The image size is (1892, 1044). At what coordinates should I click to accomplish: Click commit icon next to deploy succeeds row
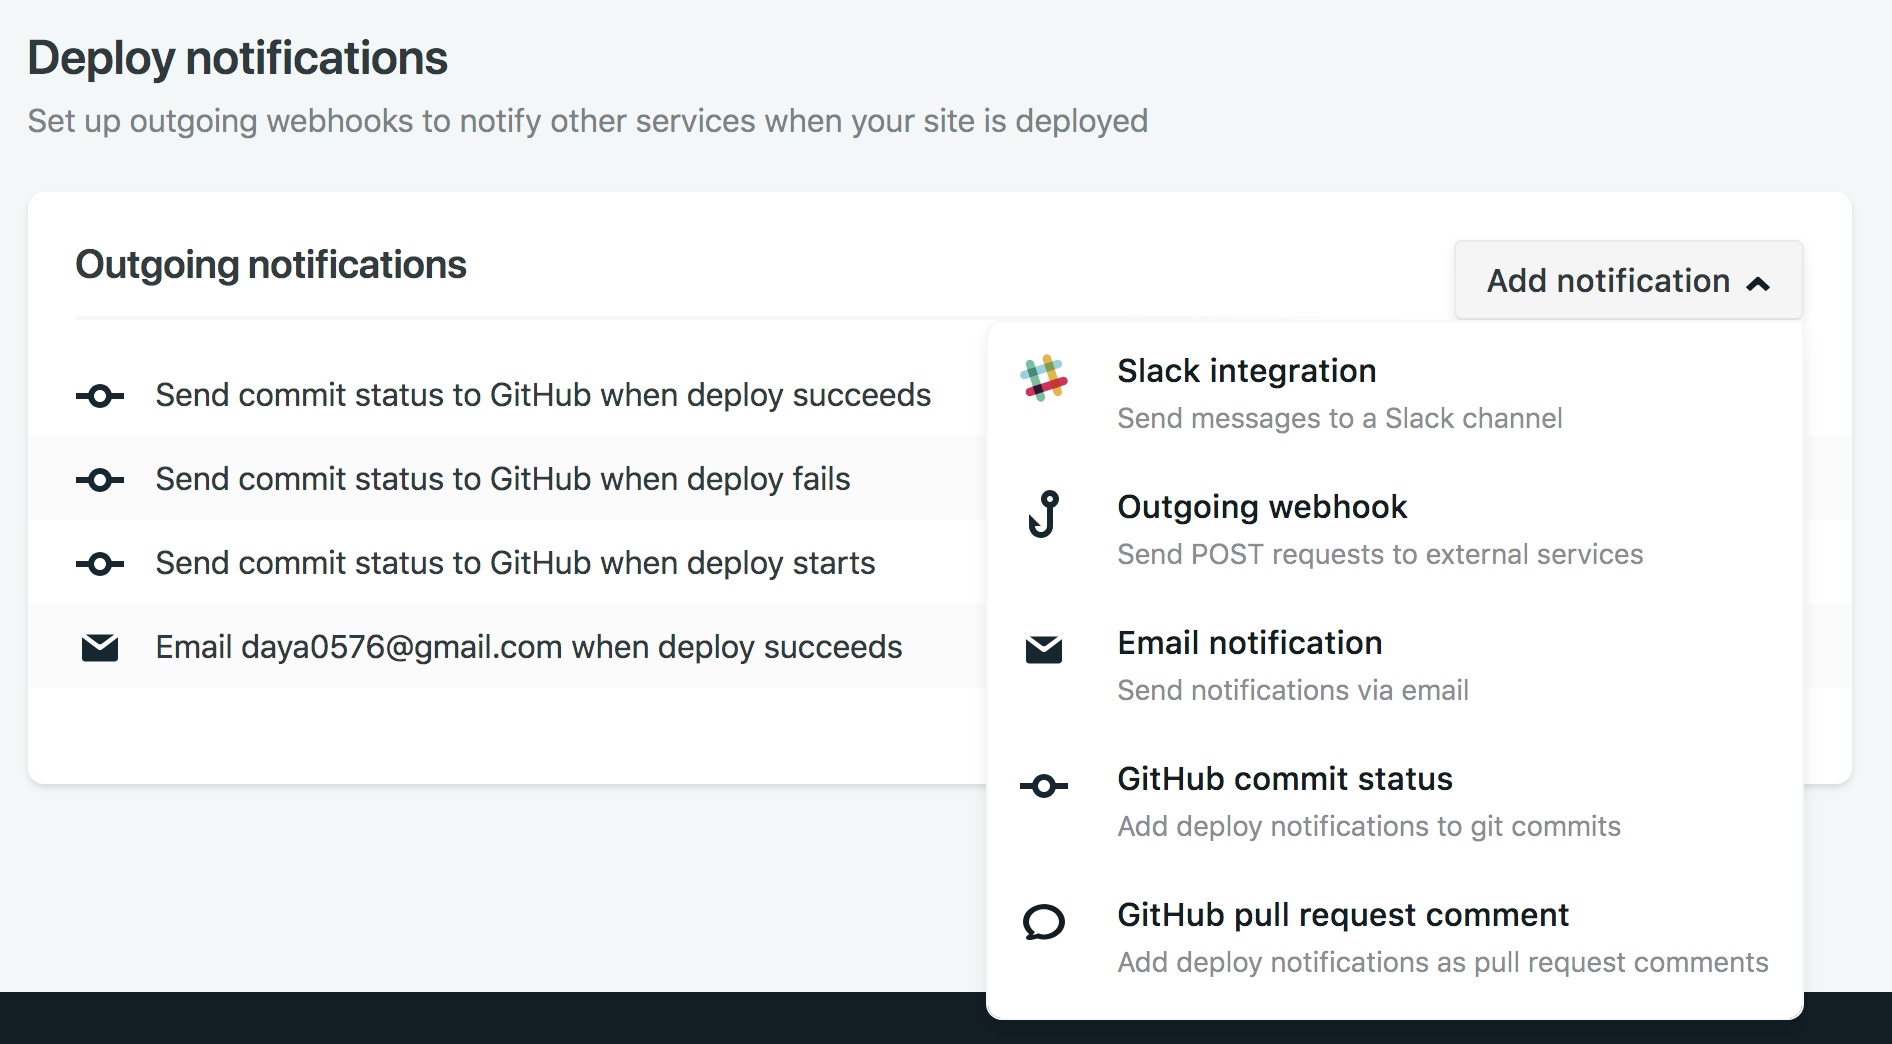tap(100, 397)
